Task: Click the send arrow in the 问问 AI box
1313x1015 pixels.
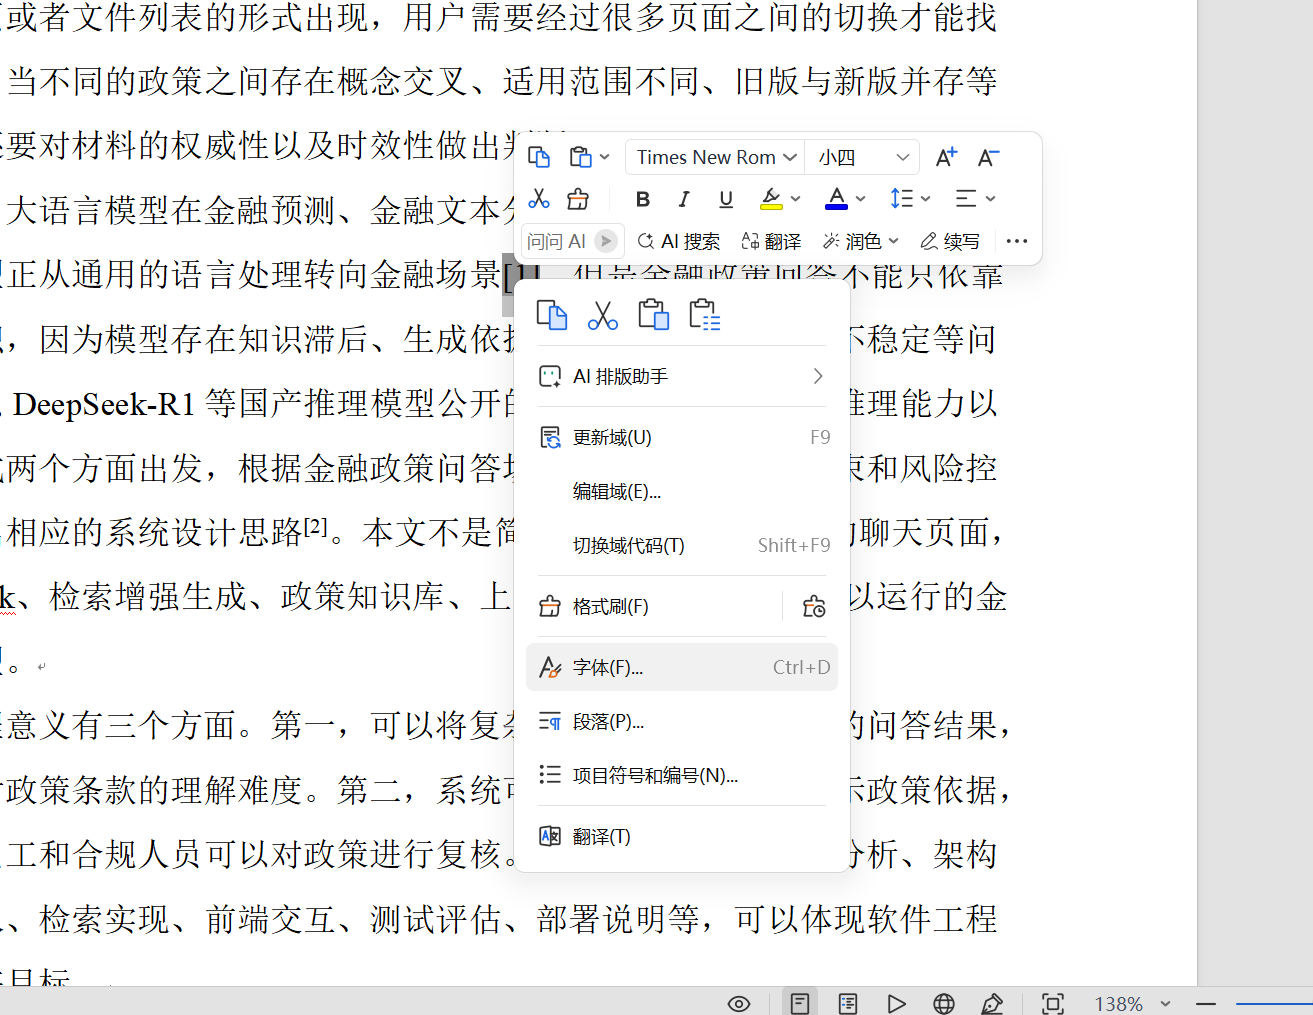Action: [605, 241]
